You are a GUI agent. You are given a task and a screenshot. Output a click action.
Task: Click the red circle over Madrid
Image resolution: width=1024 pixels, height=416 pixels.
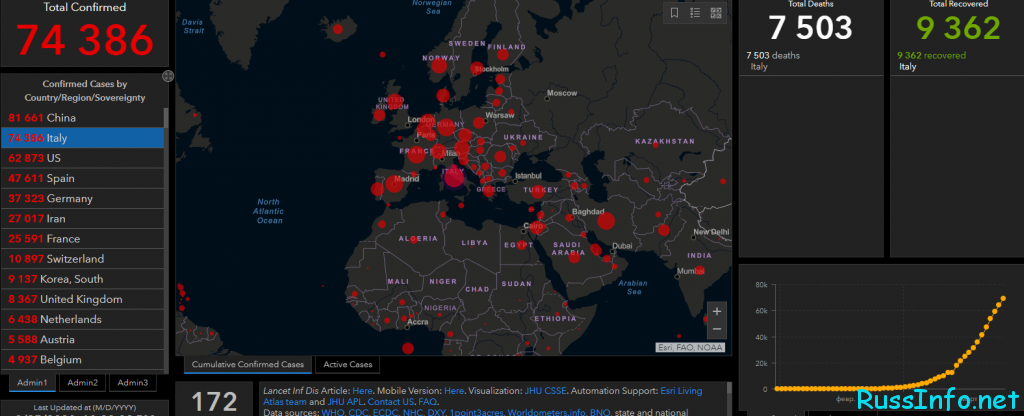394,184
